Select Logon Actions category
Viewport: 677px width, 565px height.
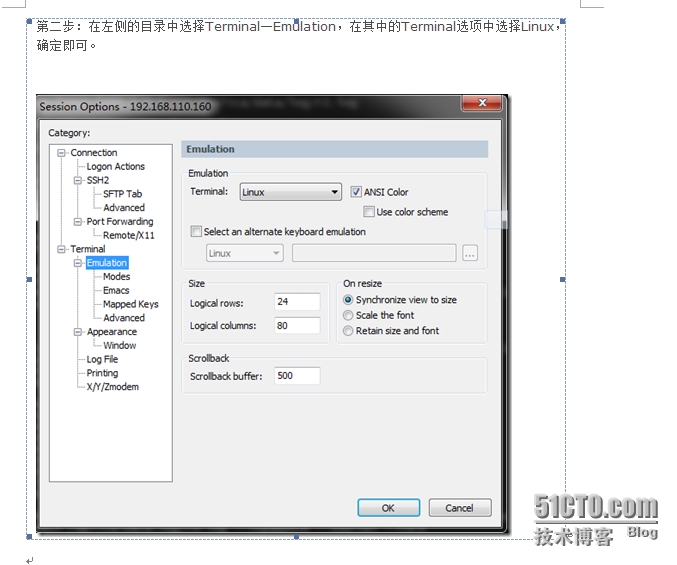(x=115, y=166)
